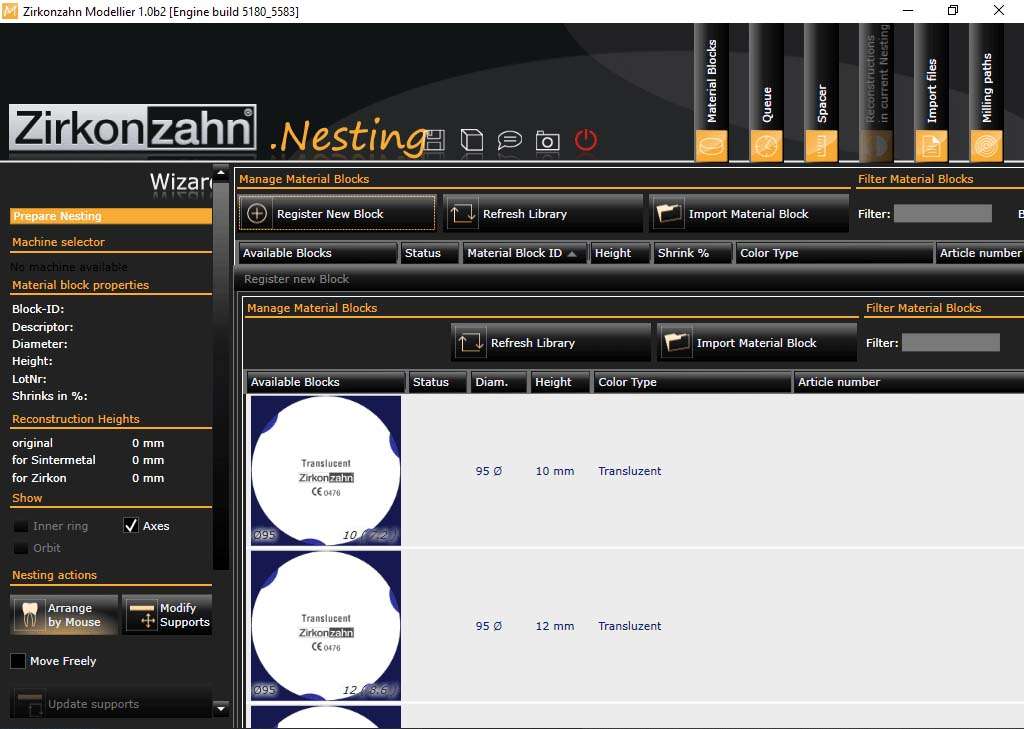The width and height of the screenshot is (1024, 729).
Task: Click the save floppy disk icon
Action: [x=434, y=140]
